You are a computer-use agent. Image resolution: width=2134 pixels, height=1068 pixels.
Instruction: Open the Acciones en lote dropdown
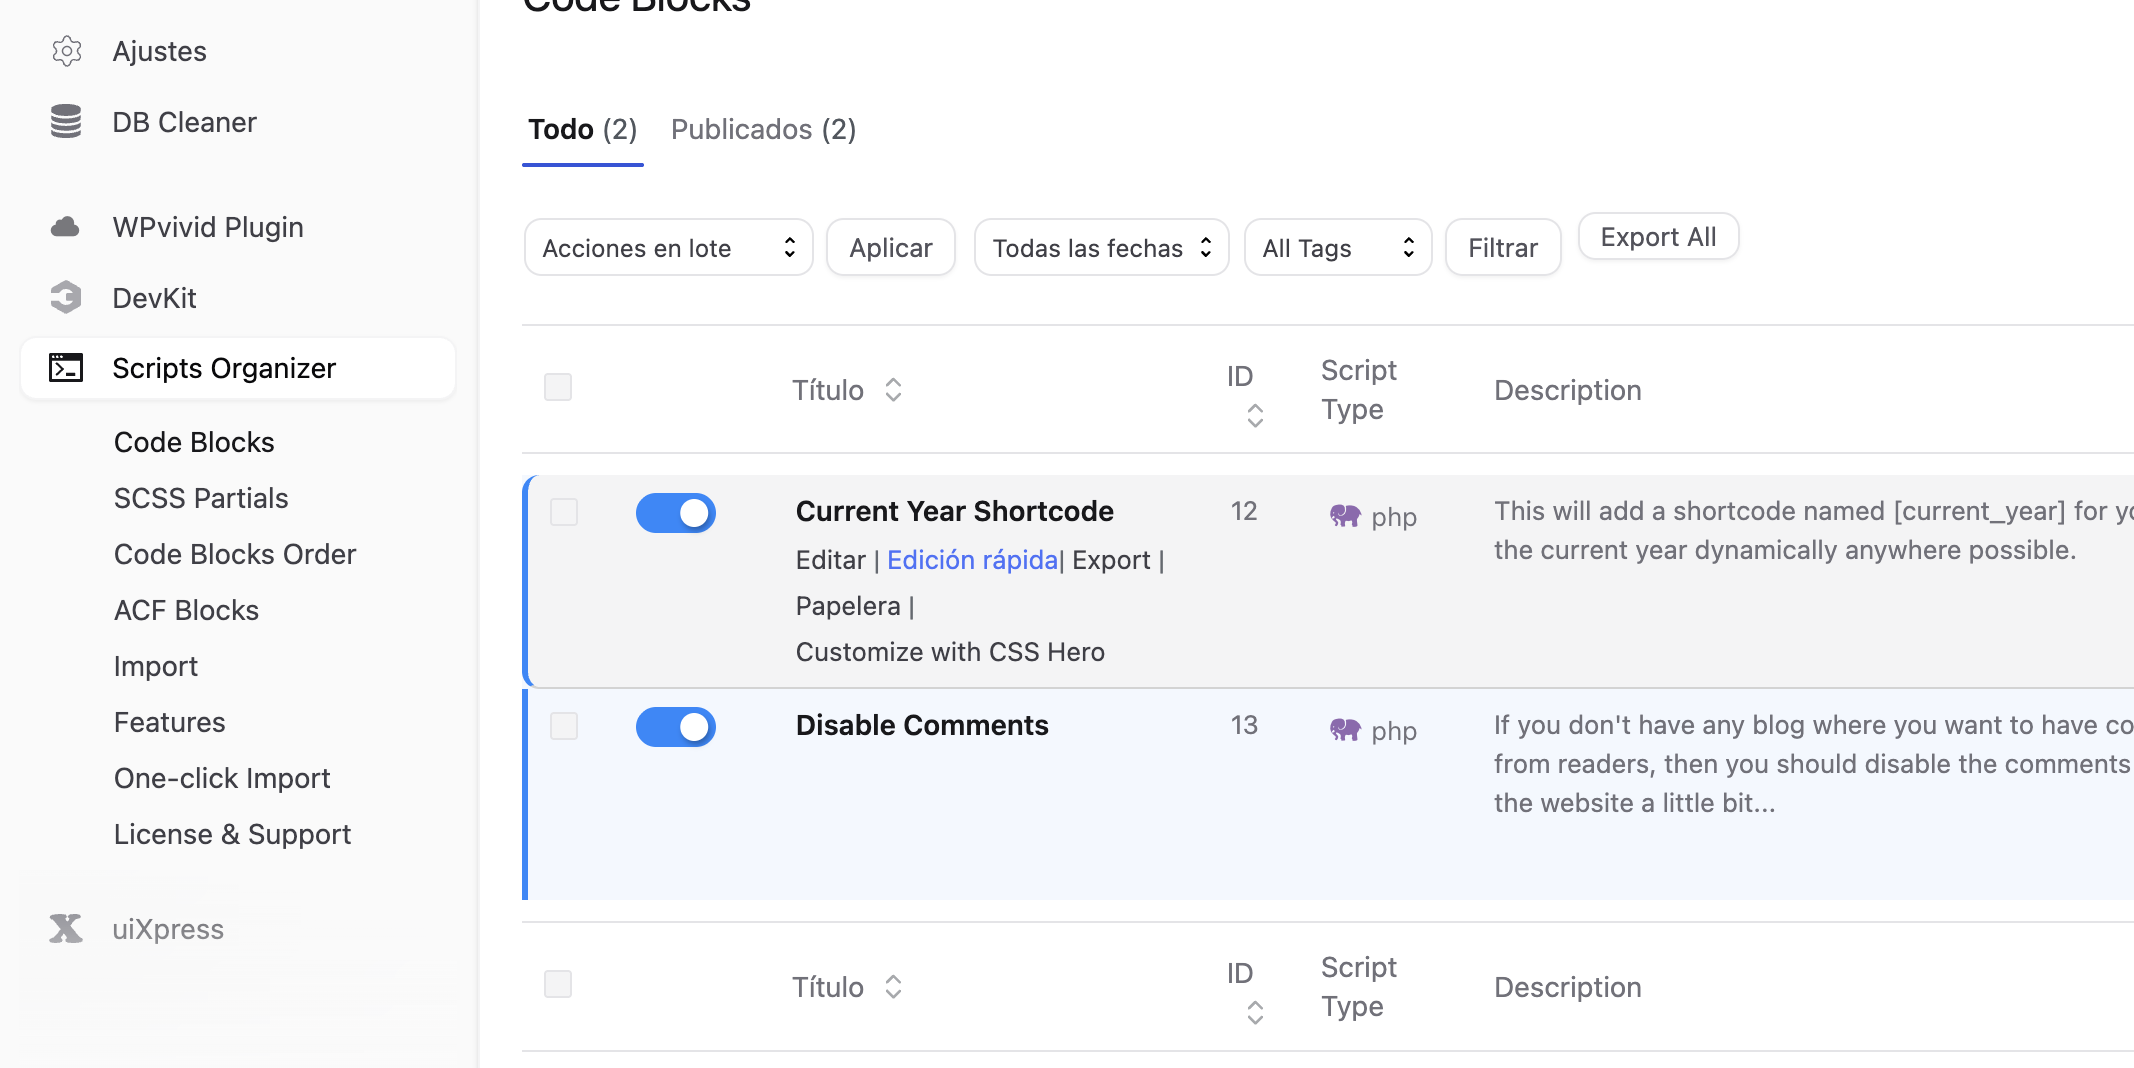coord(668,248)
